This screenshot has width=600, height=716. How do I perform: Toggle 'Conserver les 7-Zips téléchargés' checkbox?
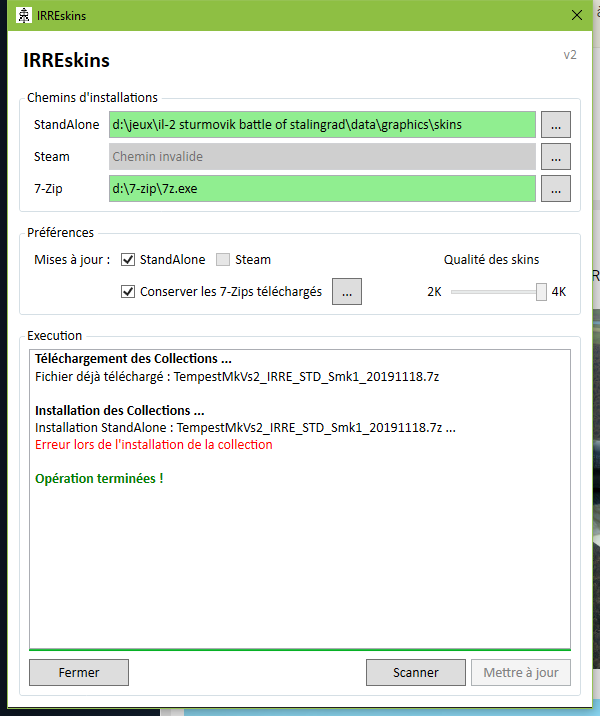click(x=128, y=291)
